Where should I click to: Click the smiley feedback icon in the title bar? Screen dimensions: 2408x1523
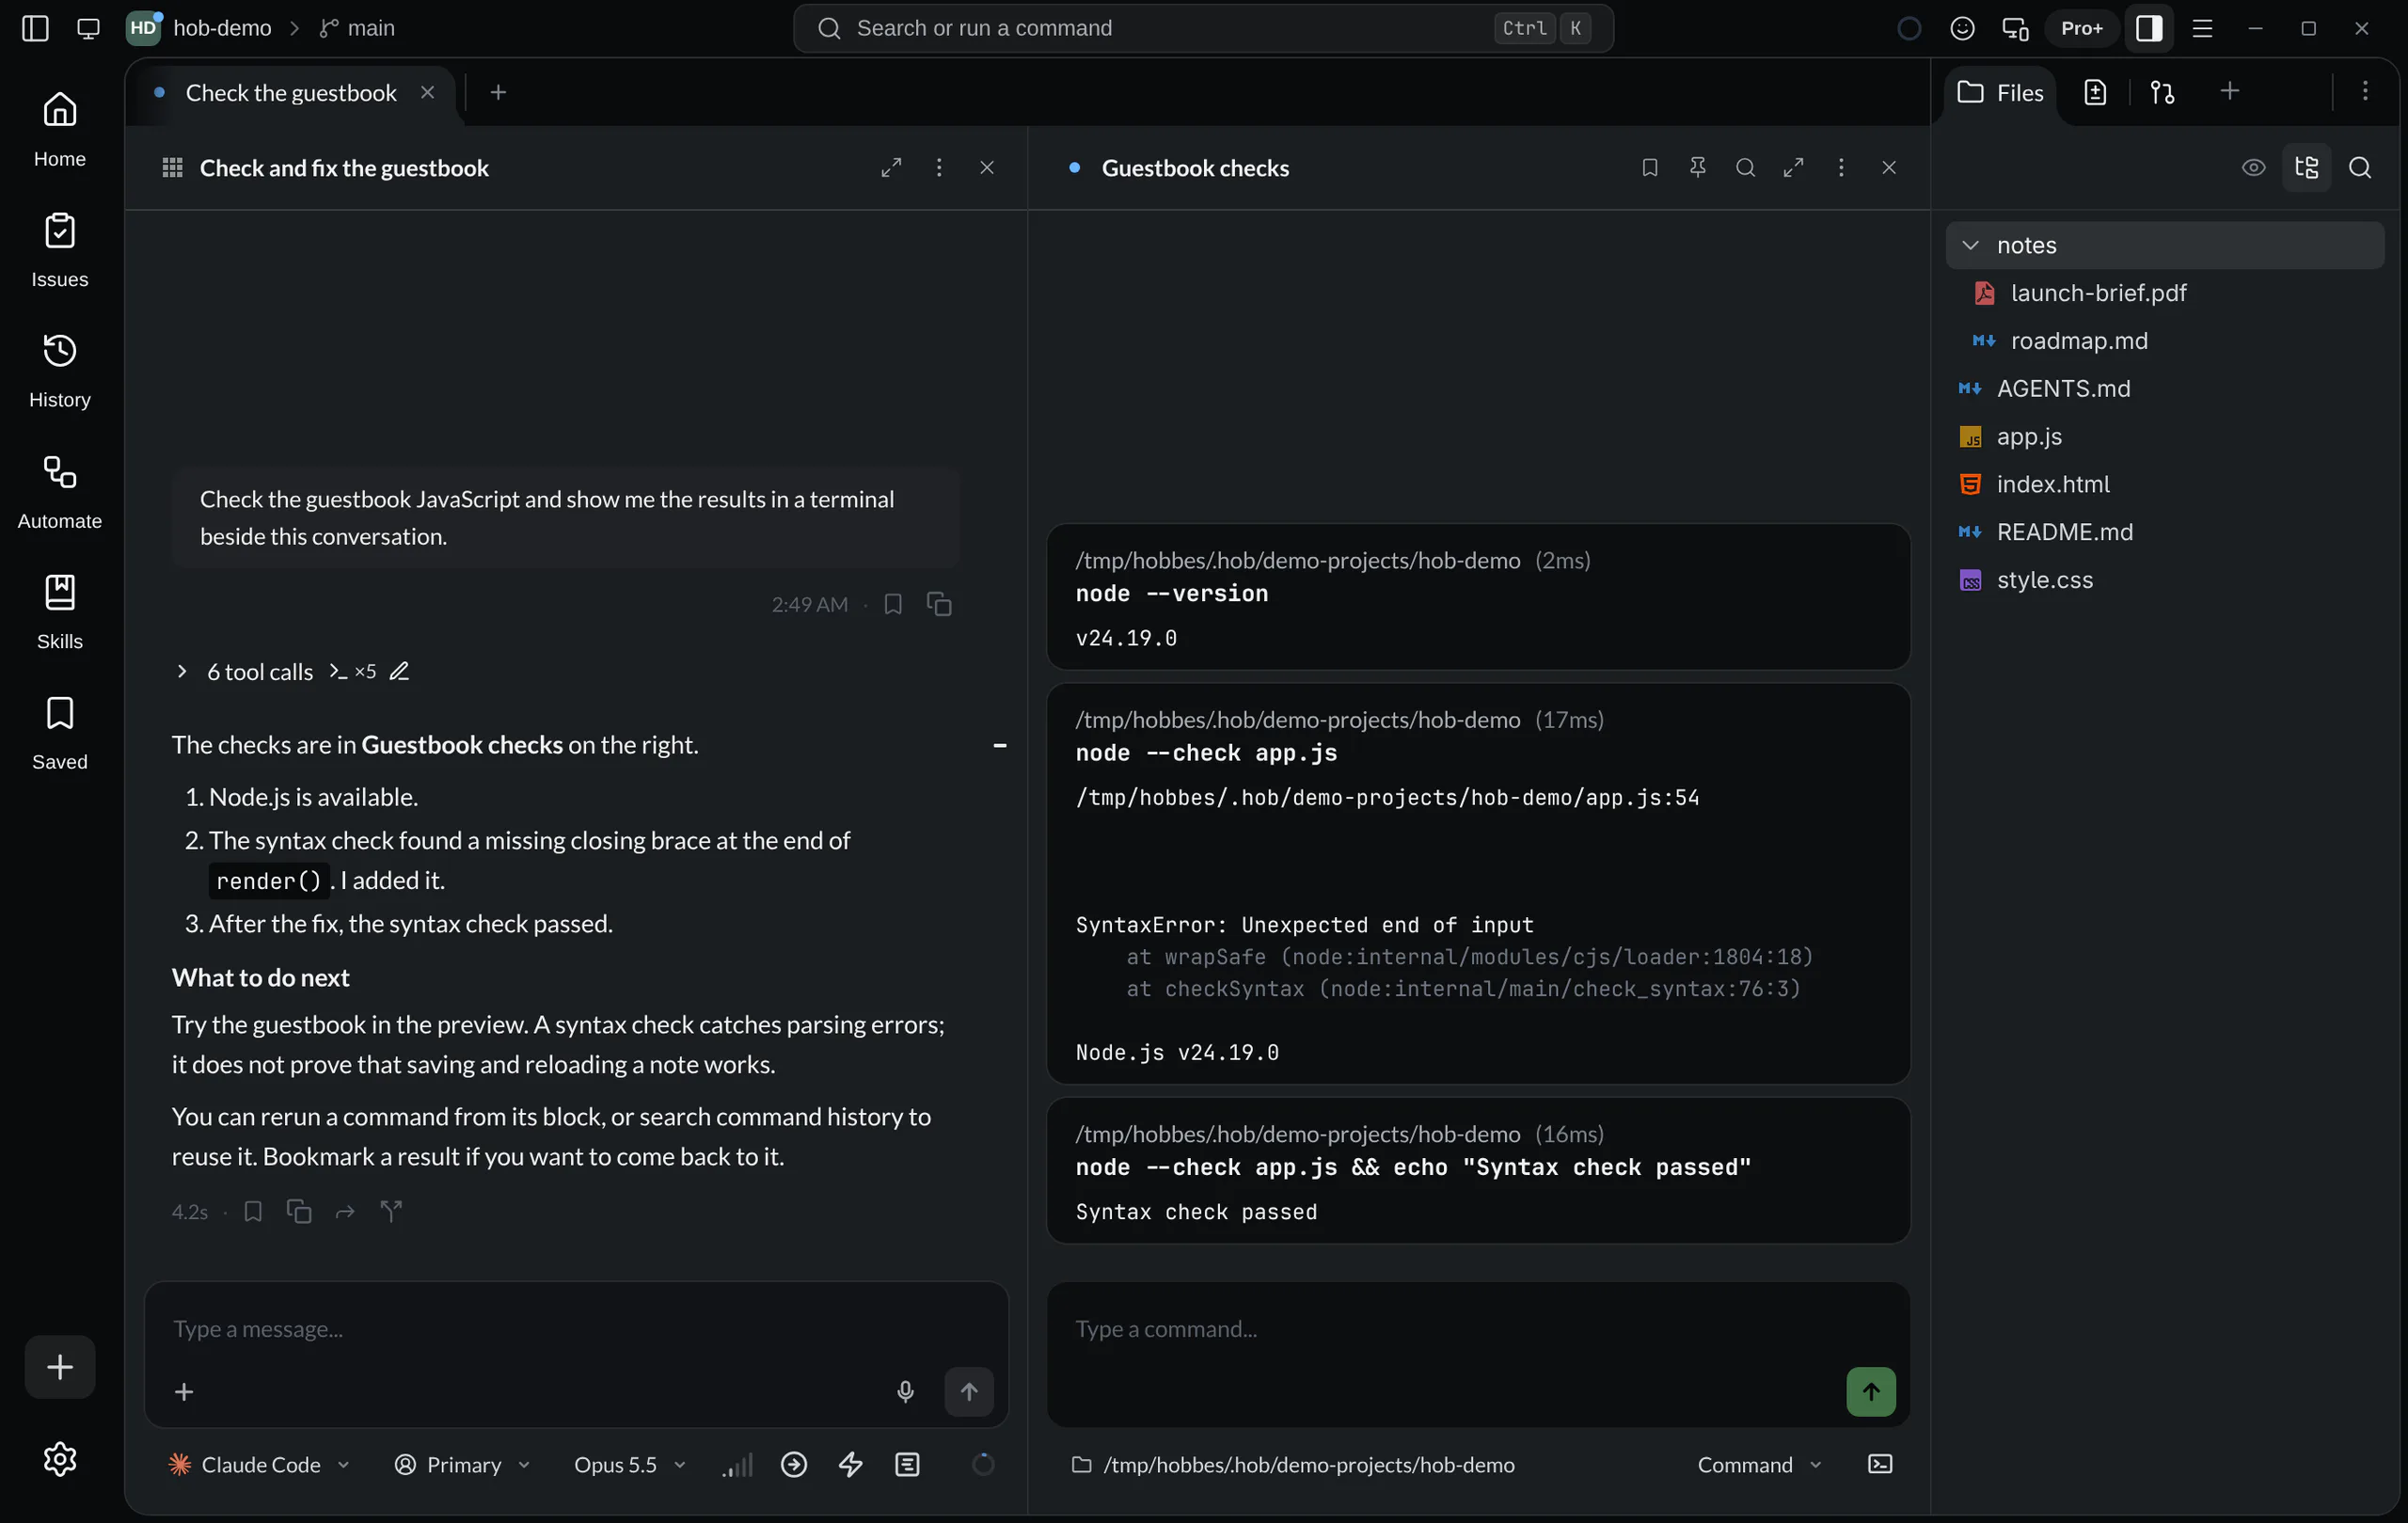click(1961, 28)
